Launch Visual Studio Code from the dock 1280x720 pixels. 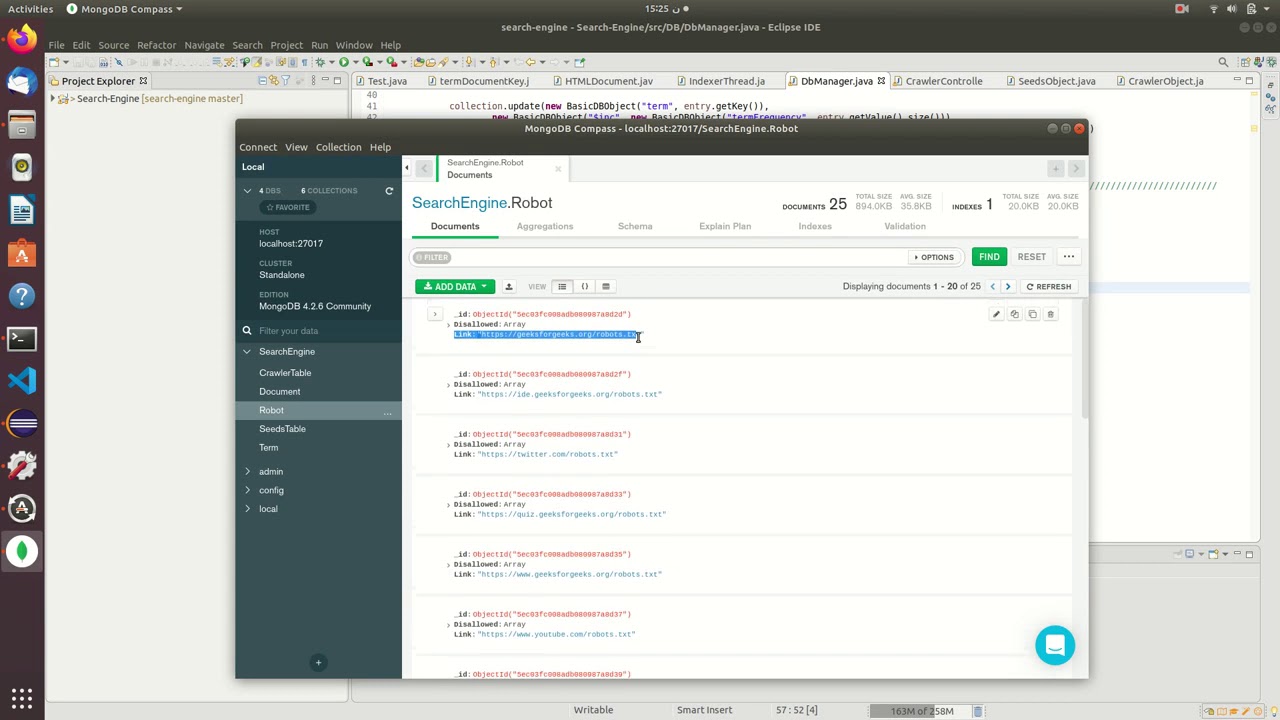22,380
